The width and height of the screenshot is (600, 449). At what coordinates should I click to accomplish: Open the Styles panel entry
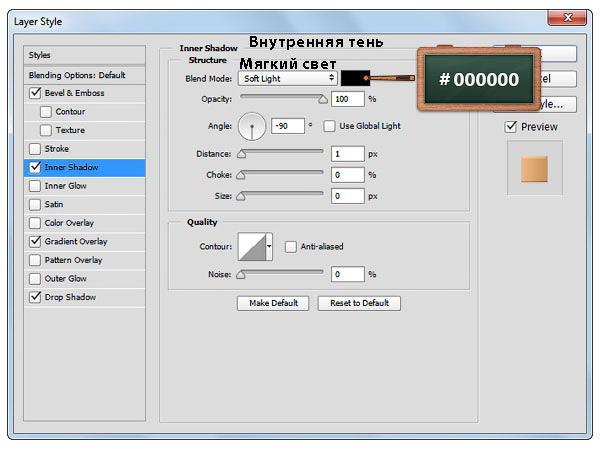[x=85, y=55]
